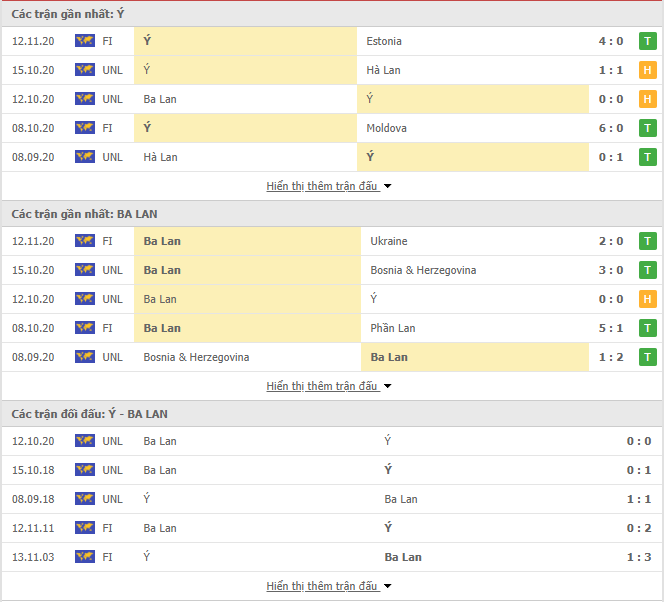Viewport: 664px width, 602px height.
Task: Expand more matches under Ý recent games
Action: (329, 186)
